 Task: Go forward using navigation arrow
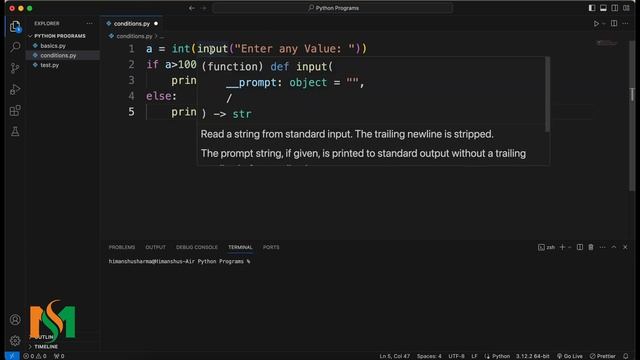coord(204,8)
